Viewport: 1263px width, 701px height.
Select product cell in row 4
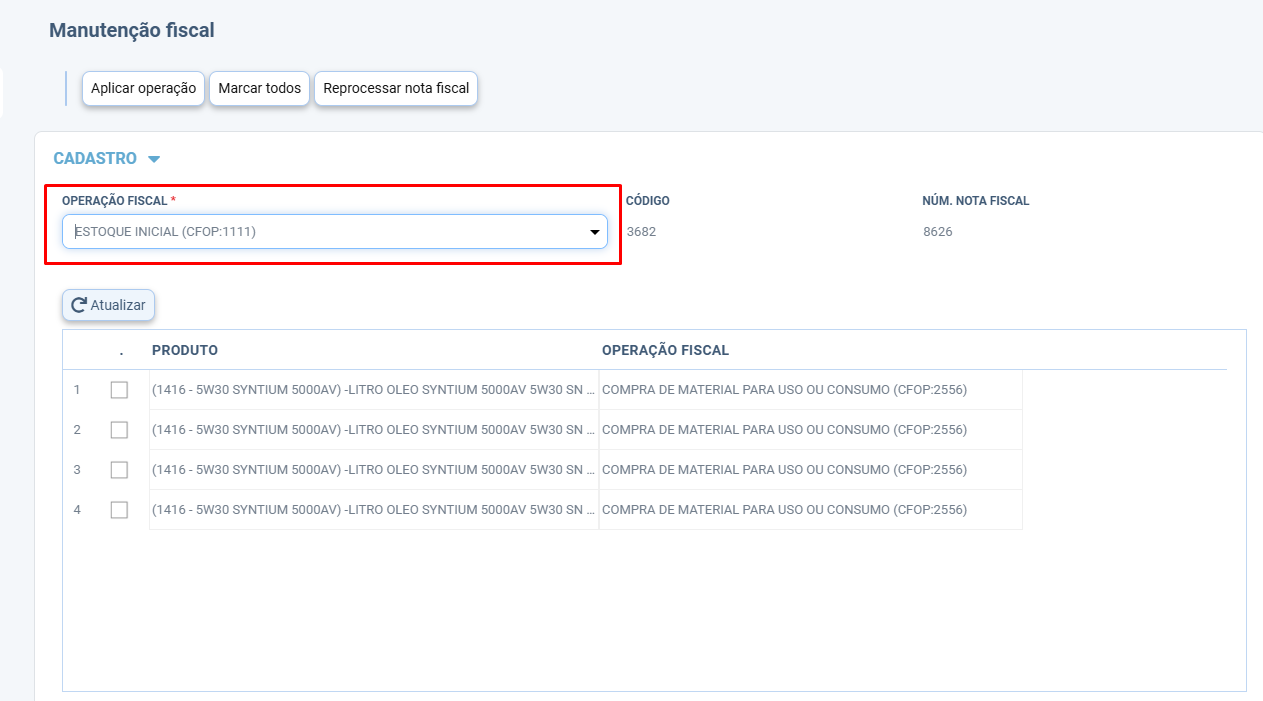click(374, 510)
